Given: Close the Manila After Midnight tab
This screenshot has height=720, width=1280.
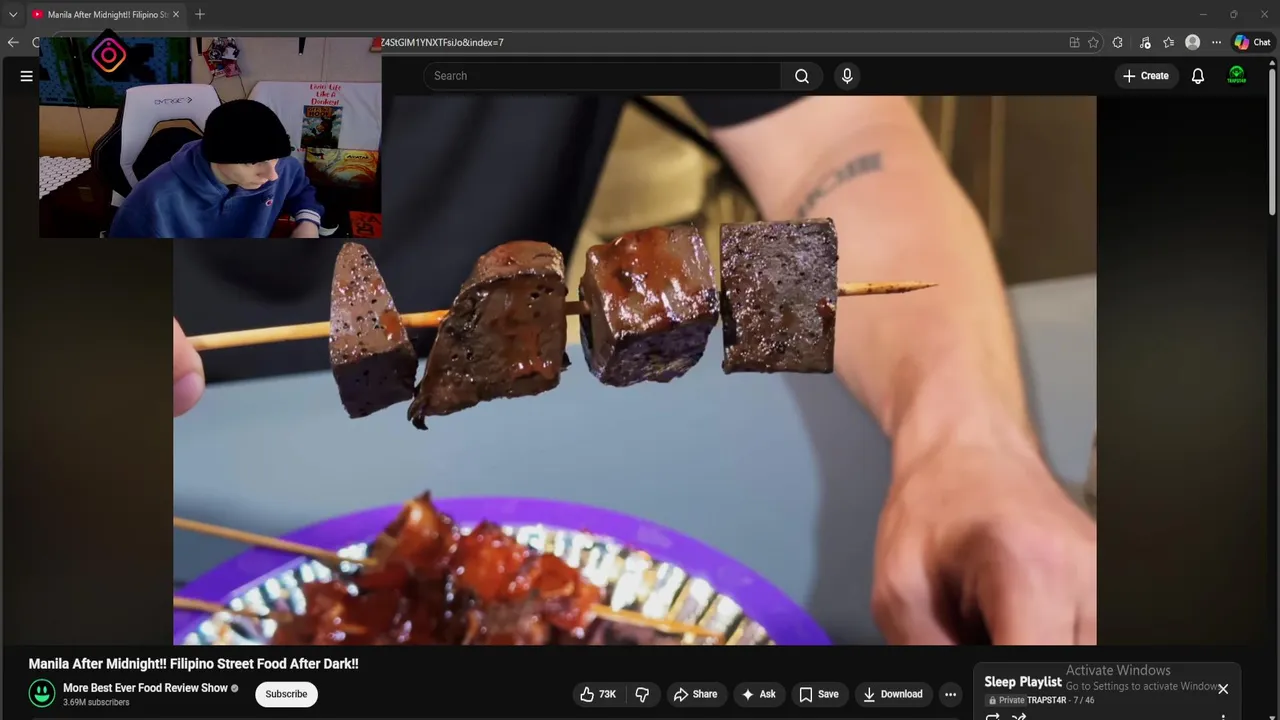Looking at the screenshot, I should (x=176, y=14).
